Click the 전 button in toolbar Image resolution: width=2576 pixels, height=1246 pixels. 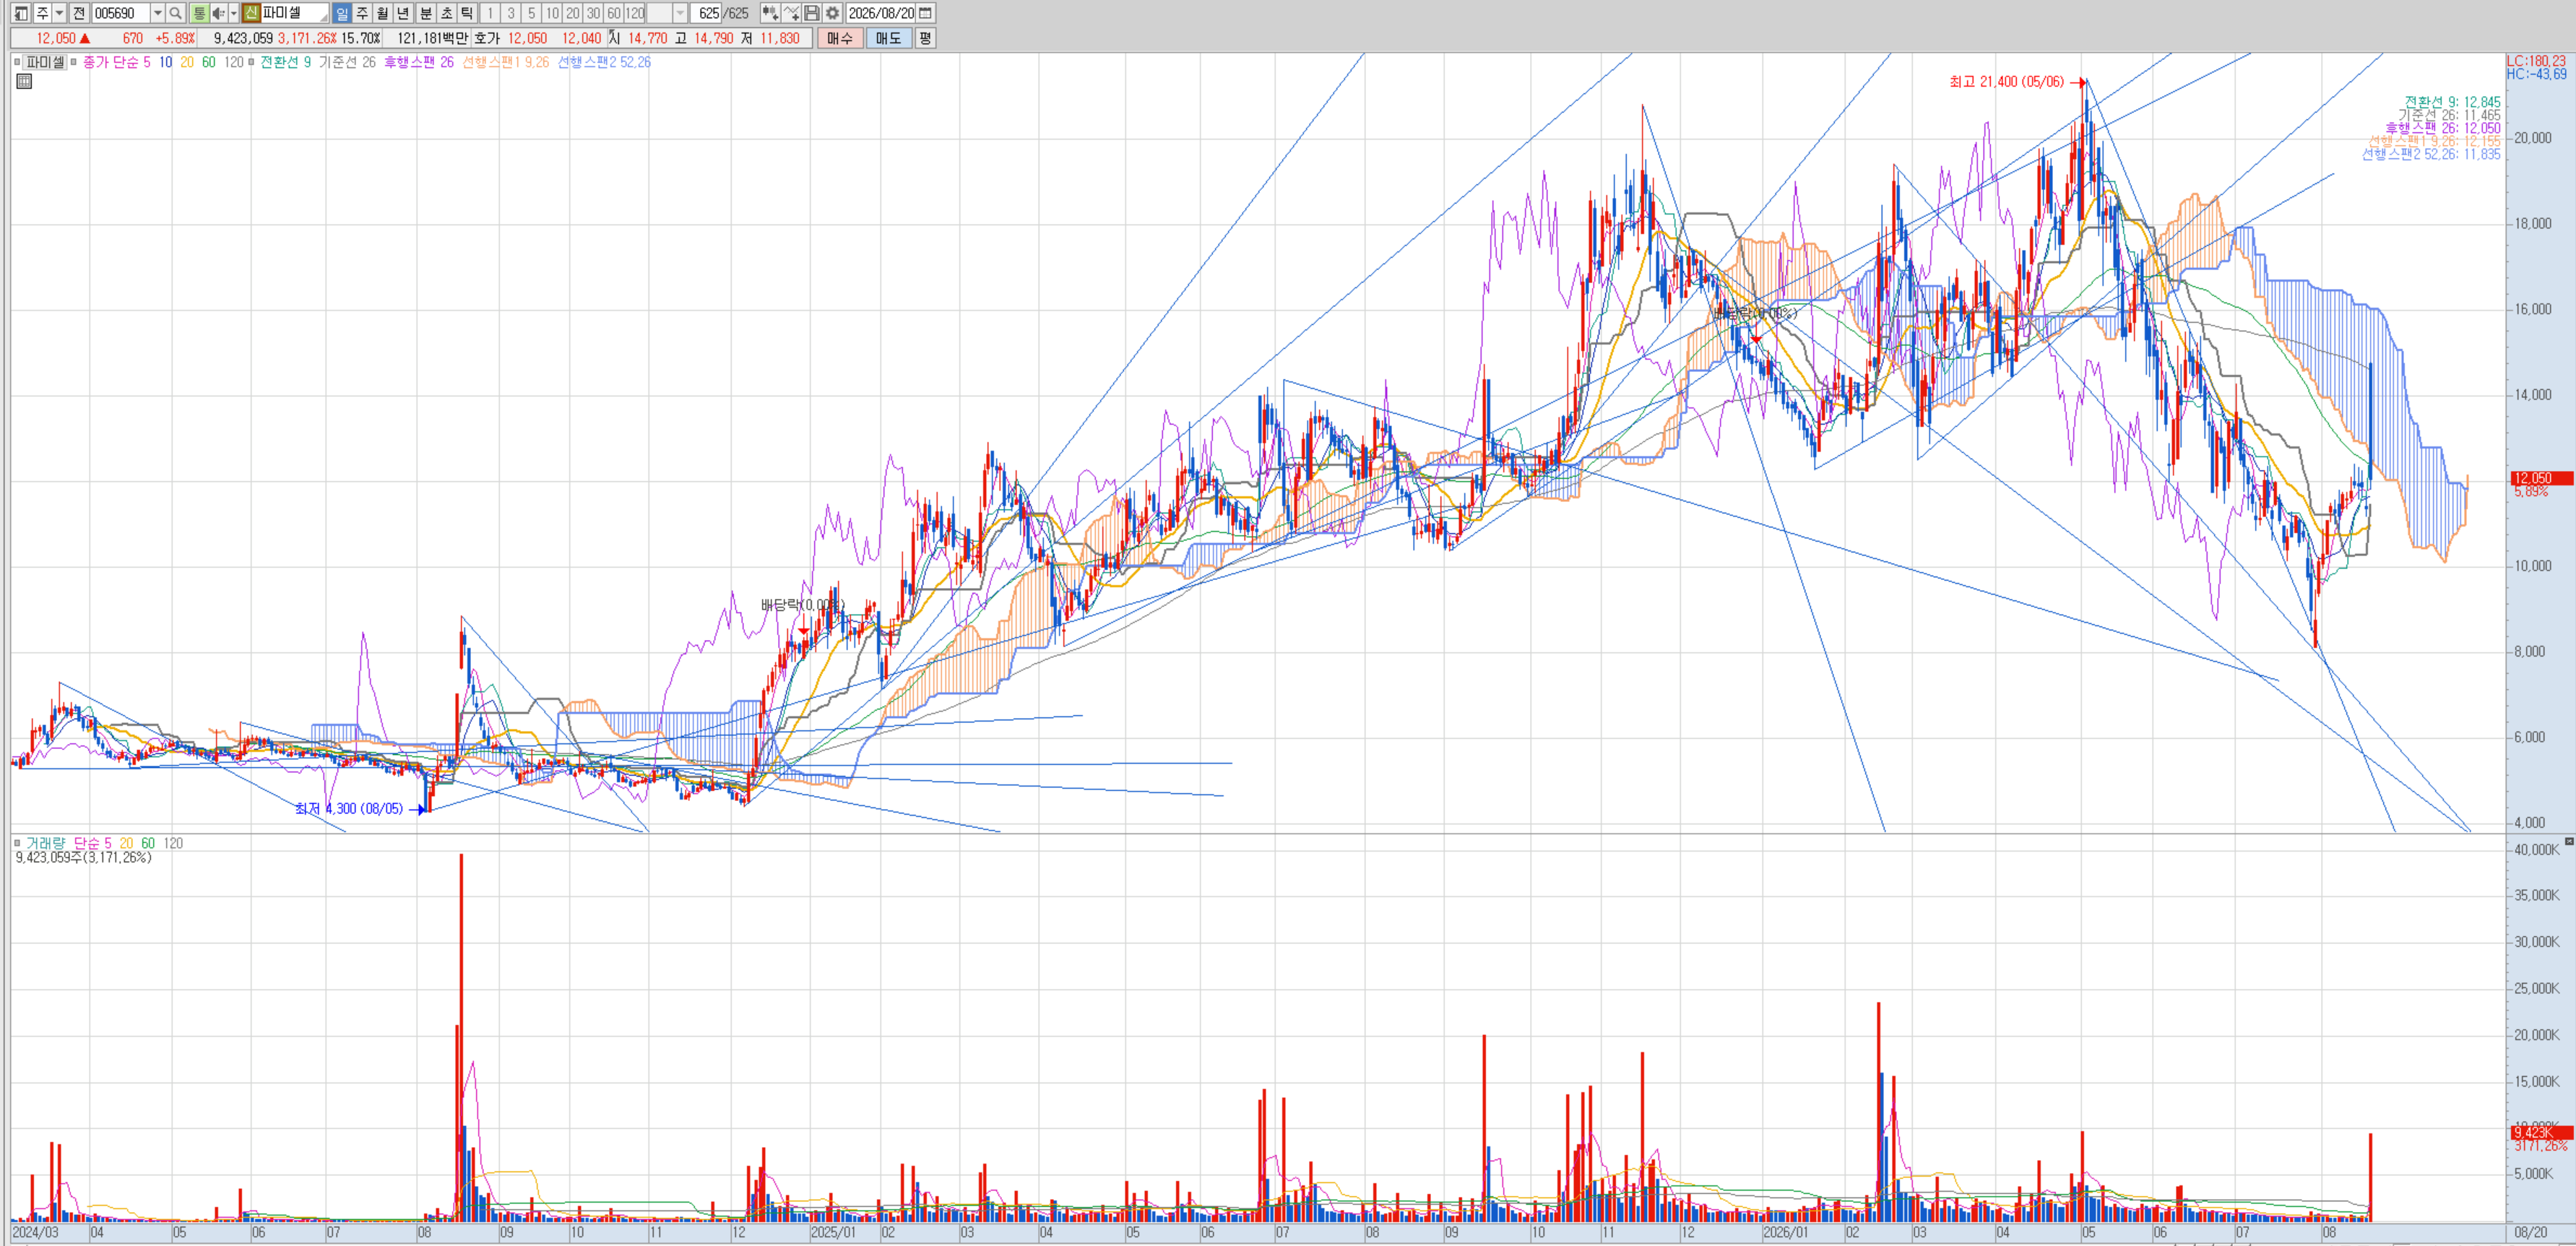coord(79,13)
